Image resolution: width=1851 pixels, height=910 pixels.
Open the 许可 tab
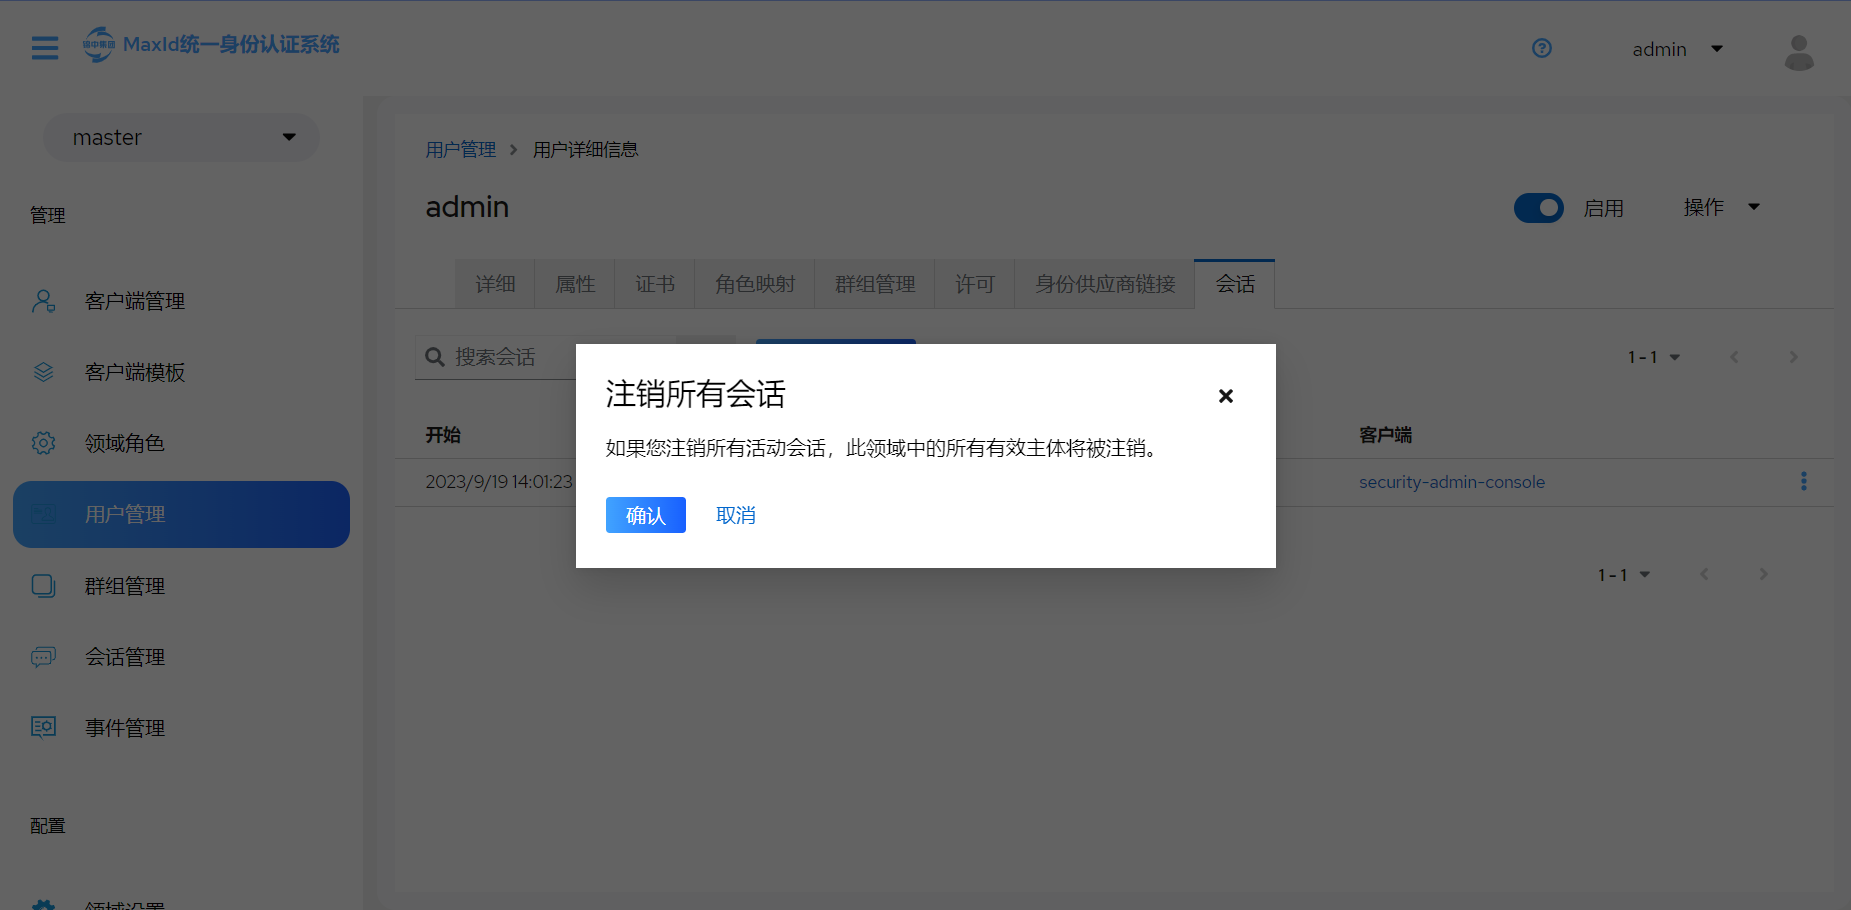[975, 284]
